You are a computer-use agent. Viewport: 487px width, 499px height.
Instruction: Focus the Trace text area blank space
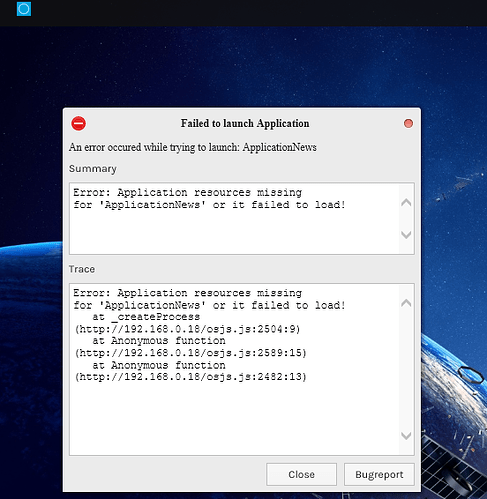tap(234, 417)
